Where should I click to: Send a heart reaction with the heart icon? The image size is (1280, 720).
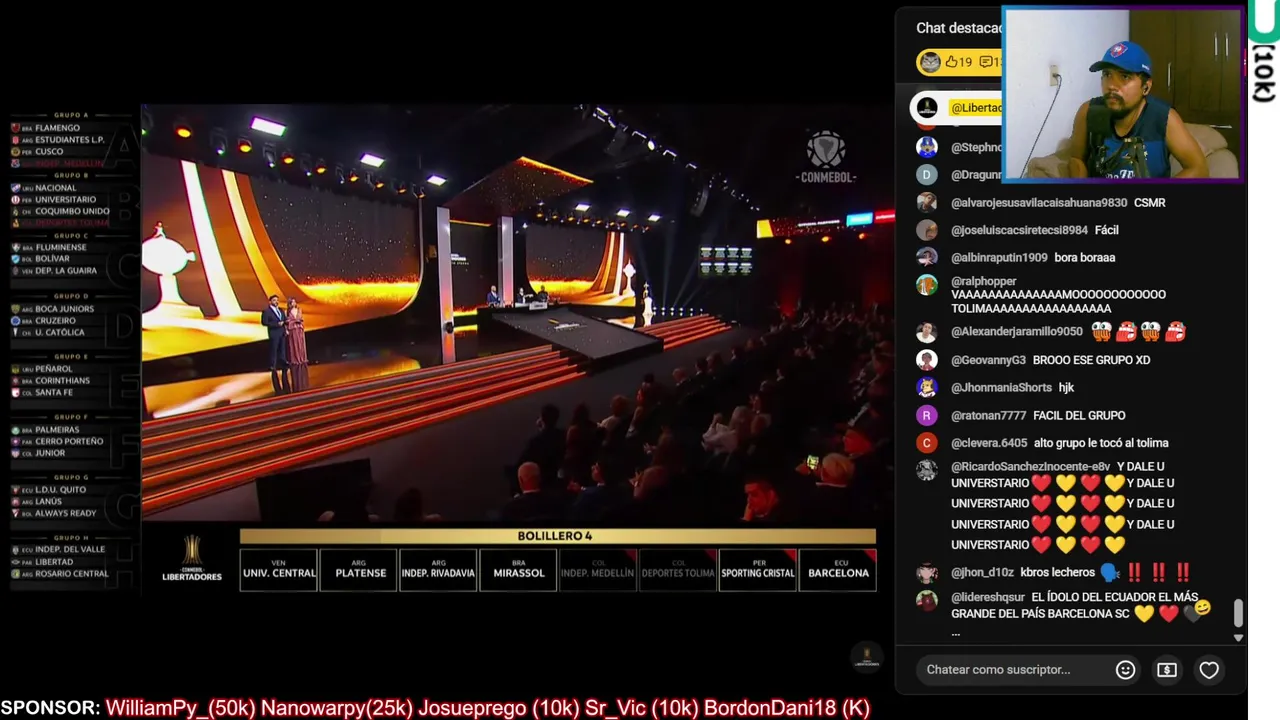pos(1209,670)
